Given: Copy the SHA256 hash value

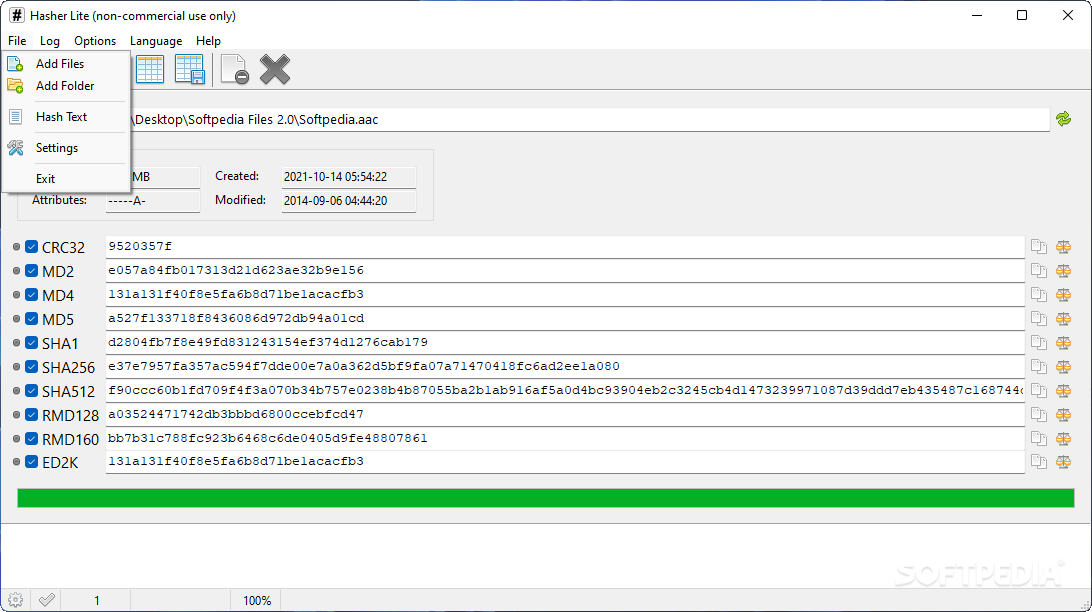Looking at the screenshot, I should (x=1039, y=367).
